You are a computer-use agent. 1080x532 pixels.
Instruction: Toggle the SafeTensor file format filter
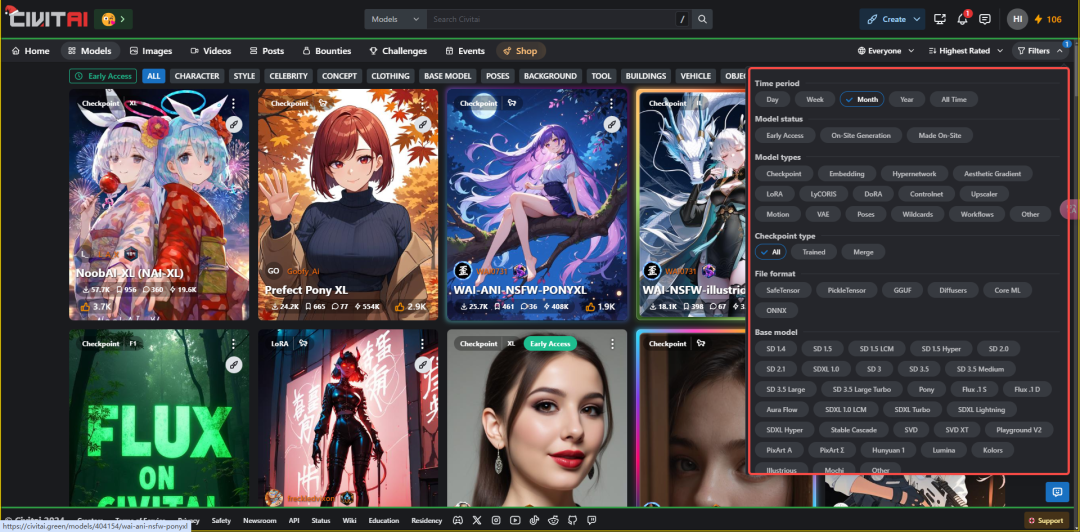[783, 290]
